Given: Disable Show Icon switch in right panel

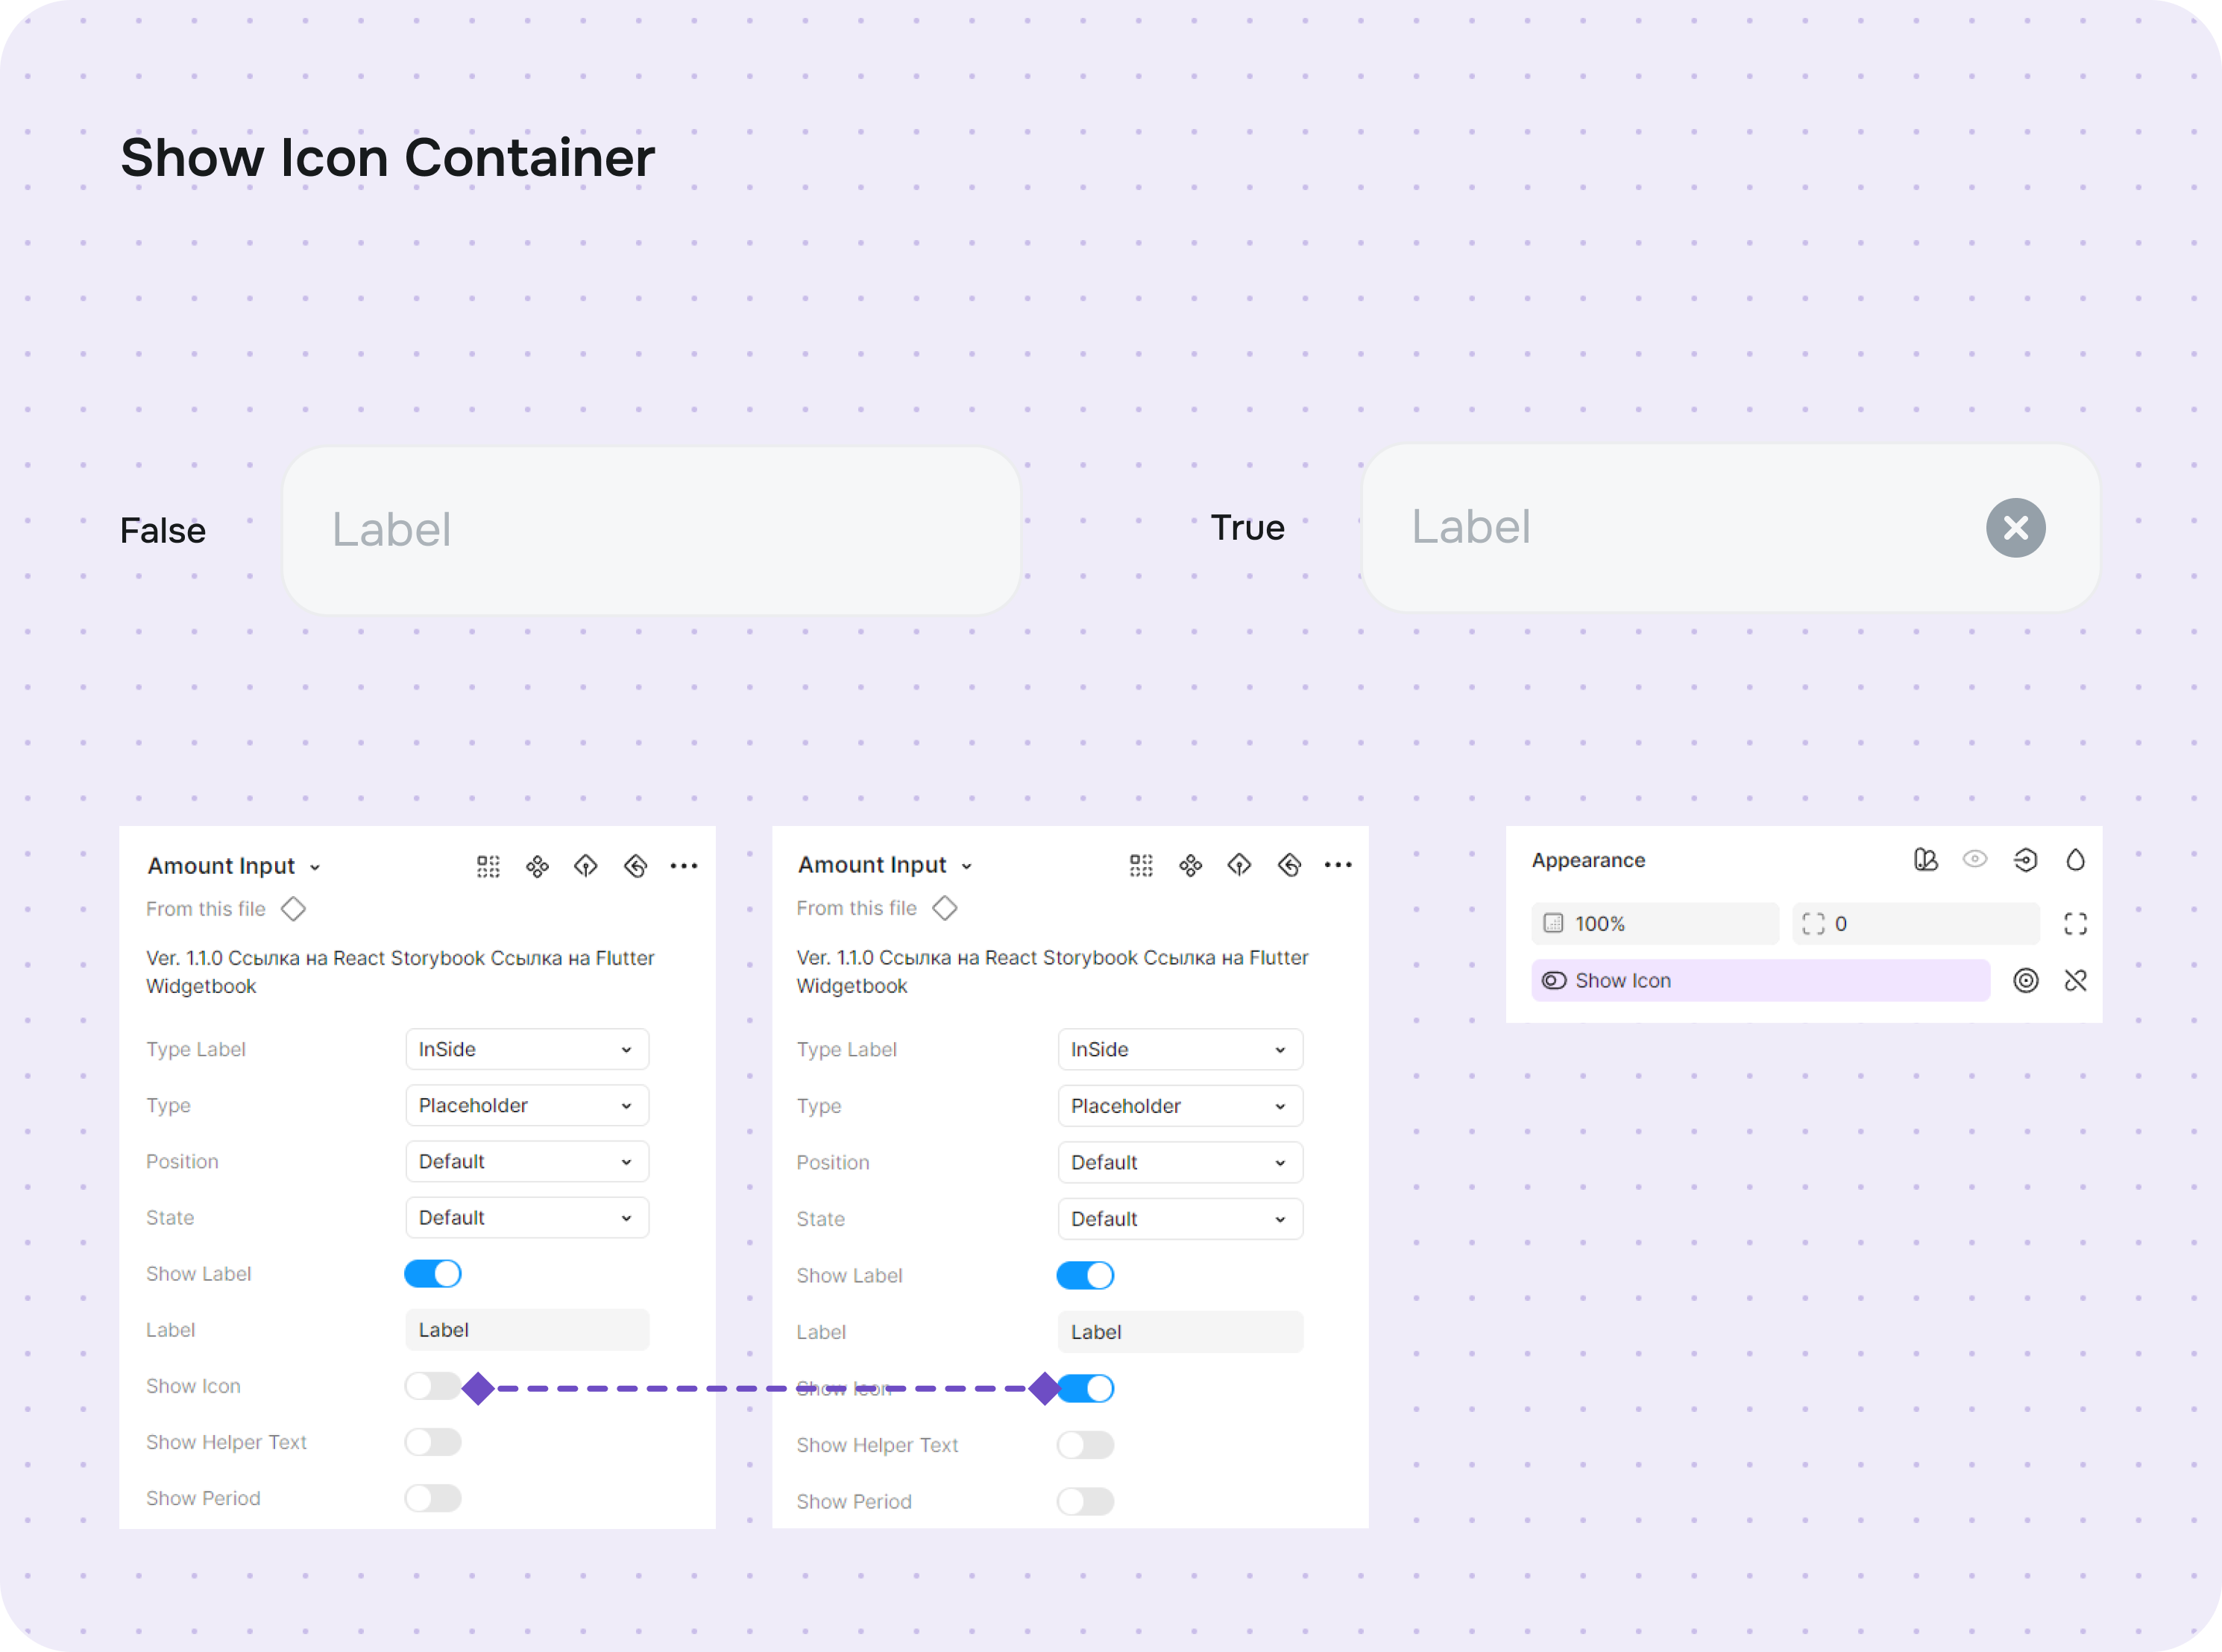Looking at the screenshot, I should click(x=1086, y=1388).
